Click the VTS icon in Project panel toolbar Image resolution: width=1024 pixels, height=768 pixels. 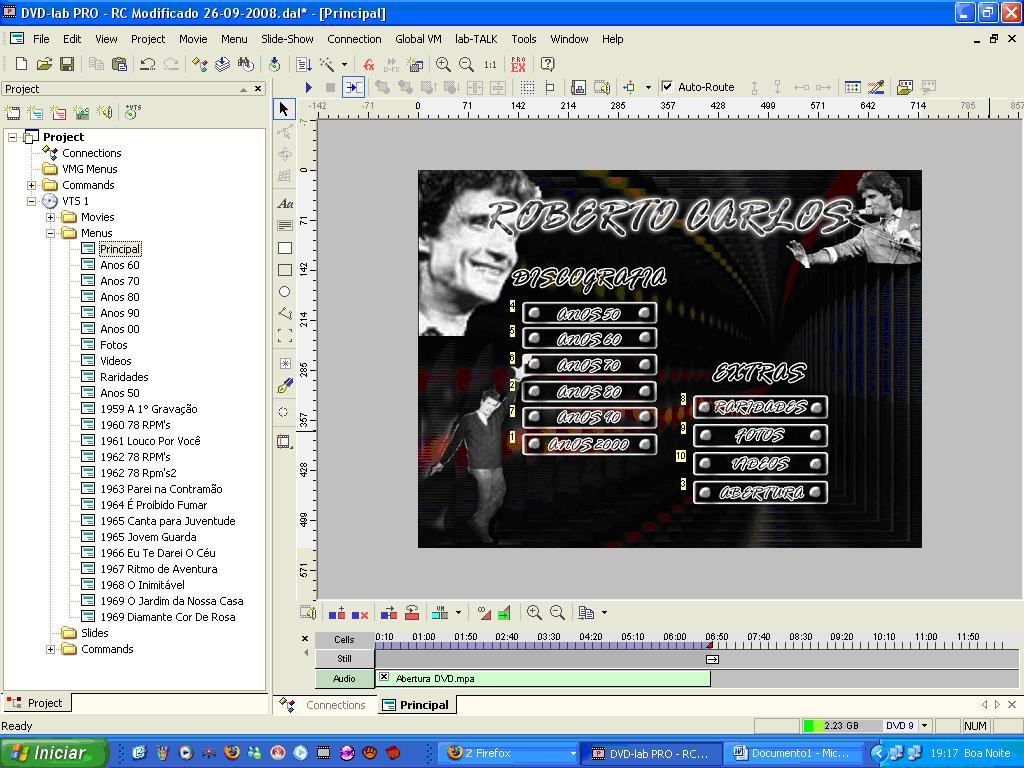point(132,112)
